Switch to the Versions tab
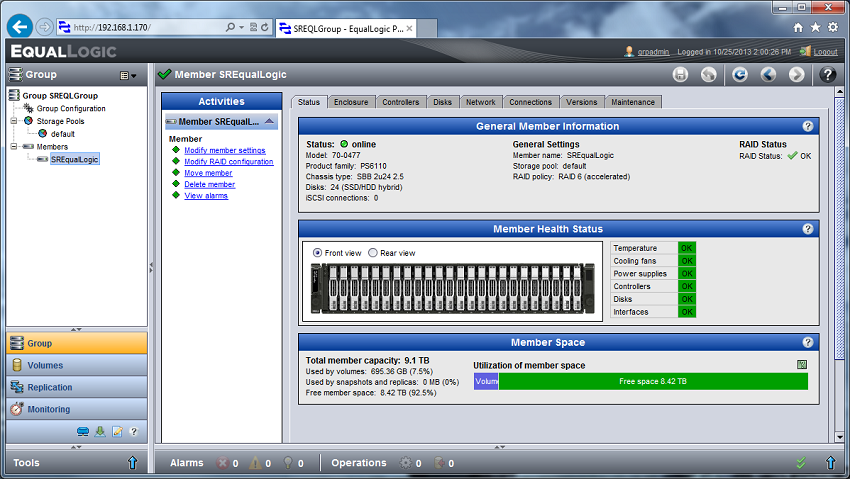This screenshot has height=479, width=850. tap(582, 102)
